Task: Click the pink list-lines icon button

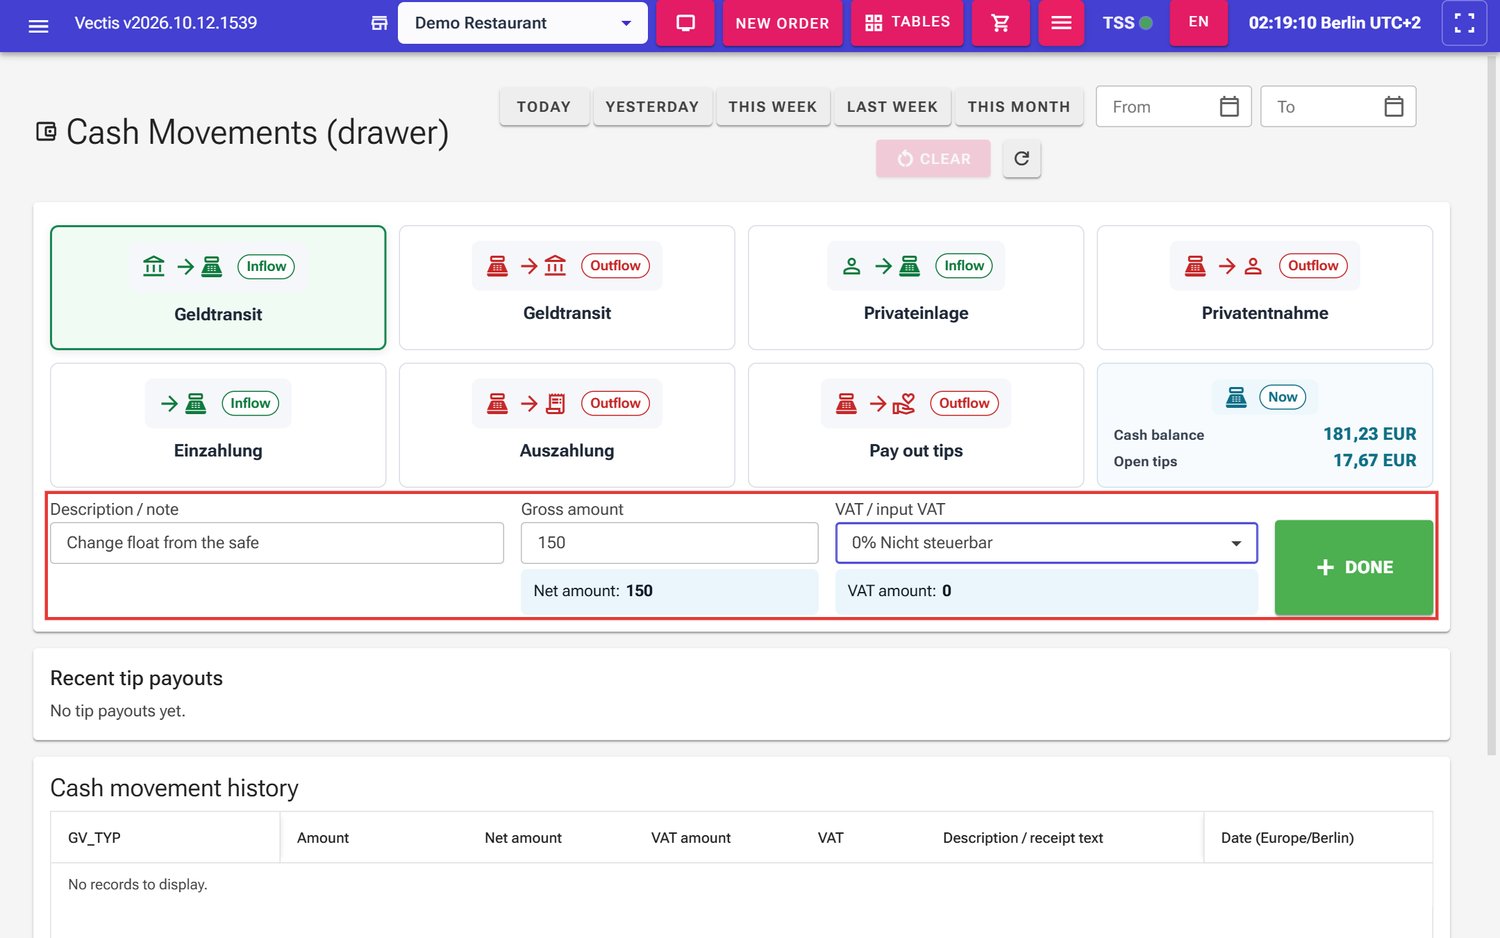Action: 1061,23
